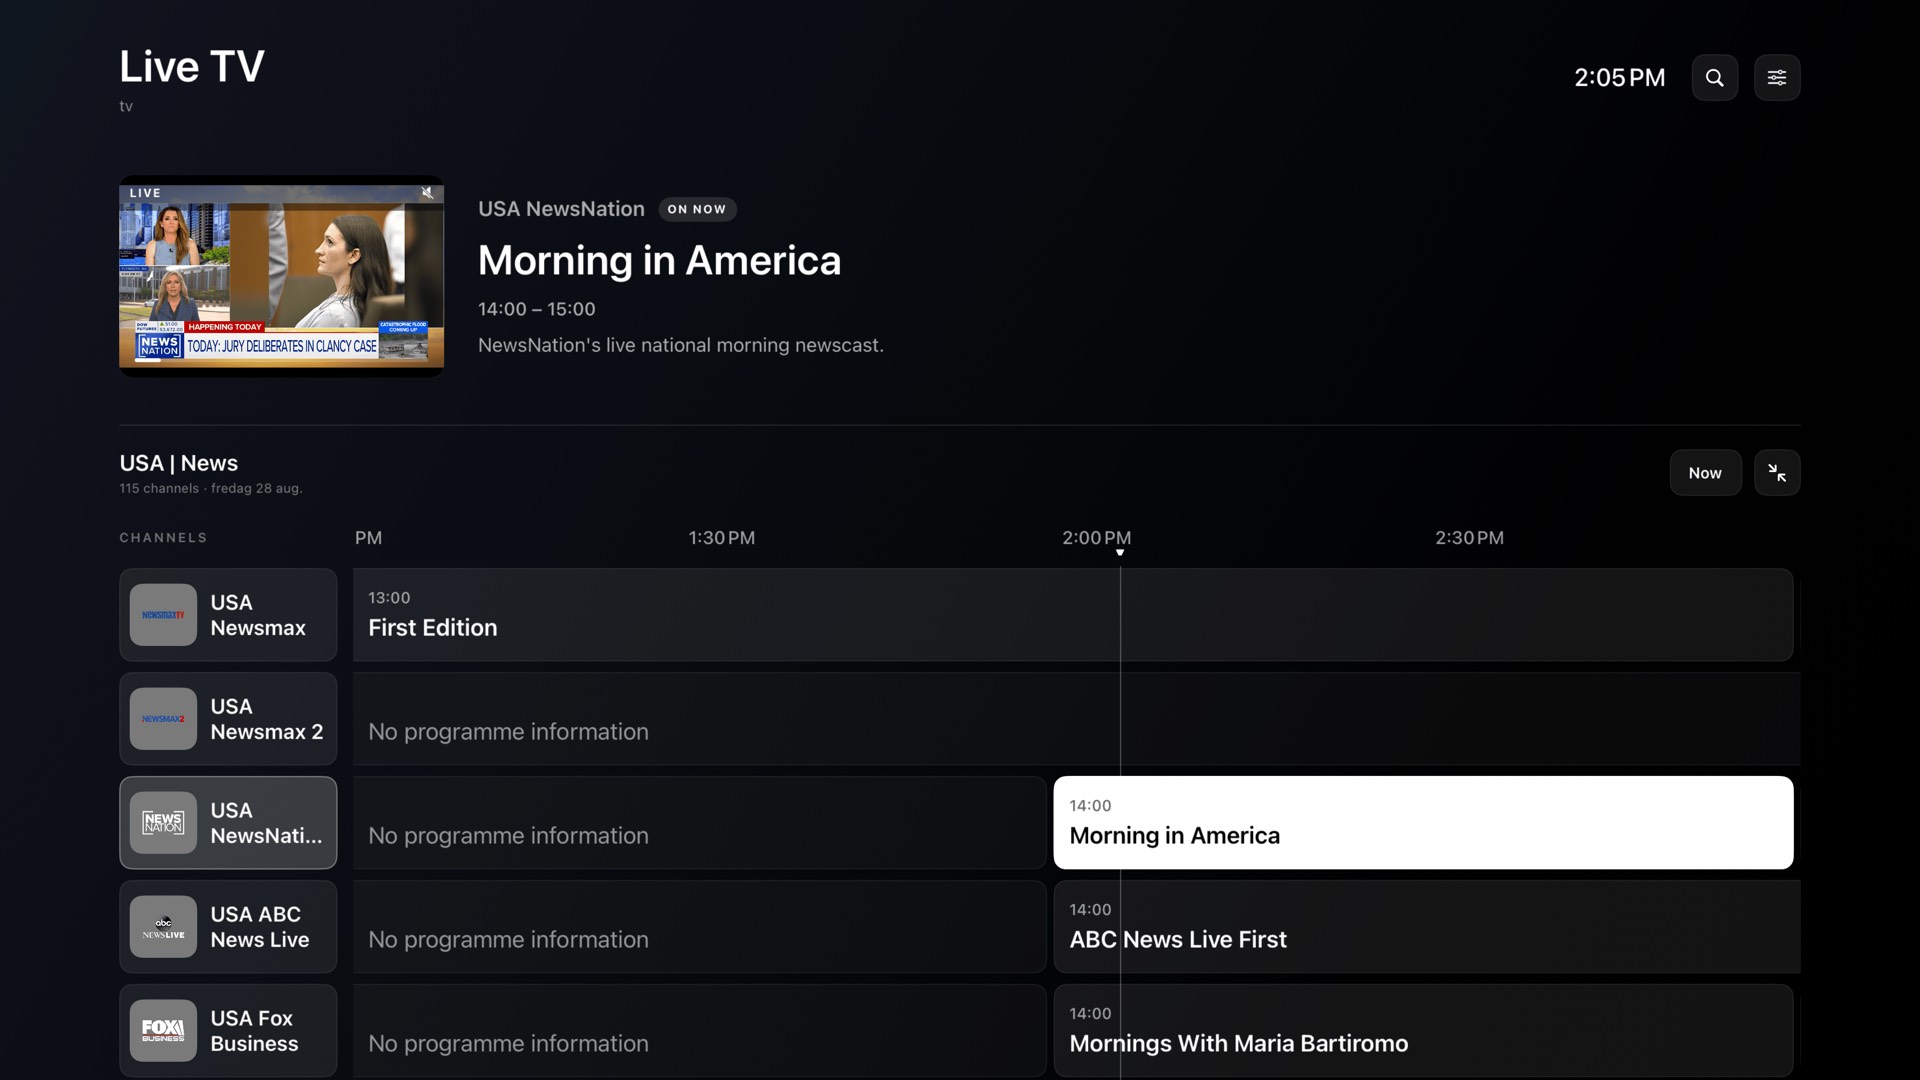
Task: Click the Fox Business channel logo
Action: coord(163,1031)
